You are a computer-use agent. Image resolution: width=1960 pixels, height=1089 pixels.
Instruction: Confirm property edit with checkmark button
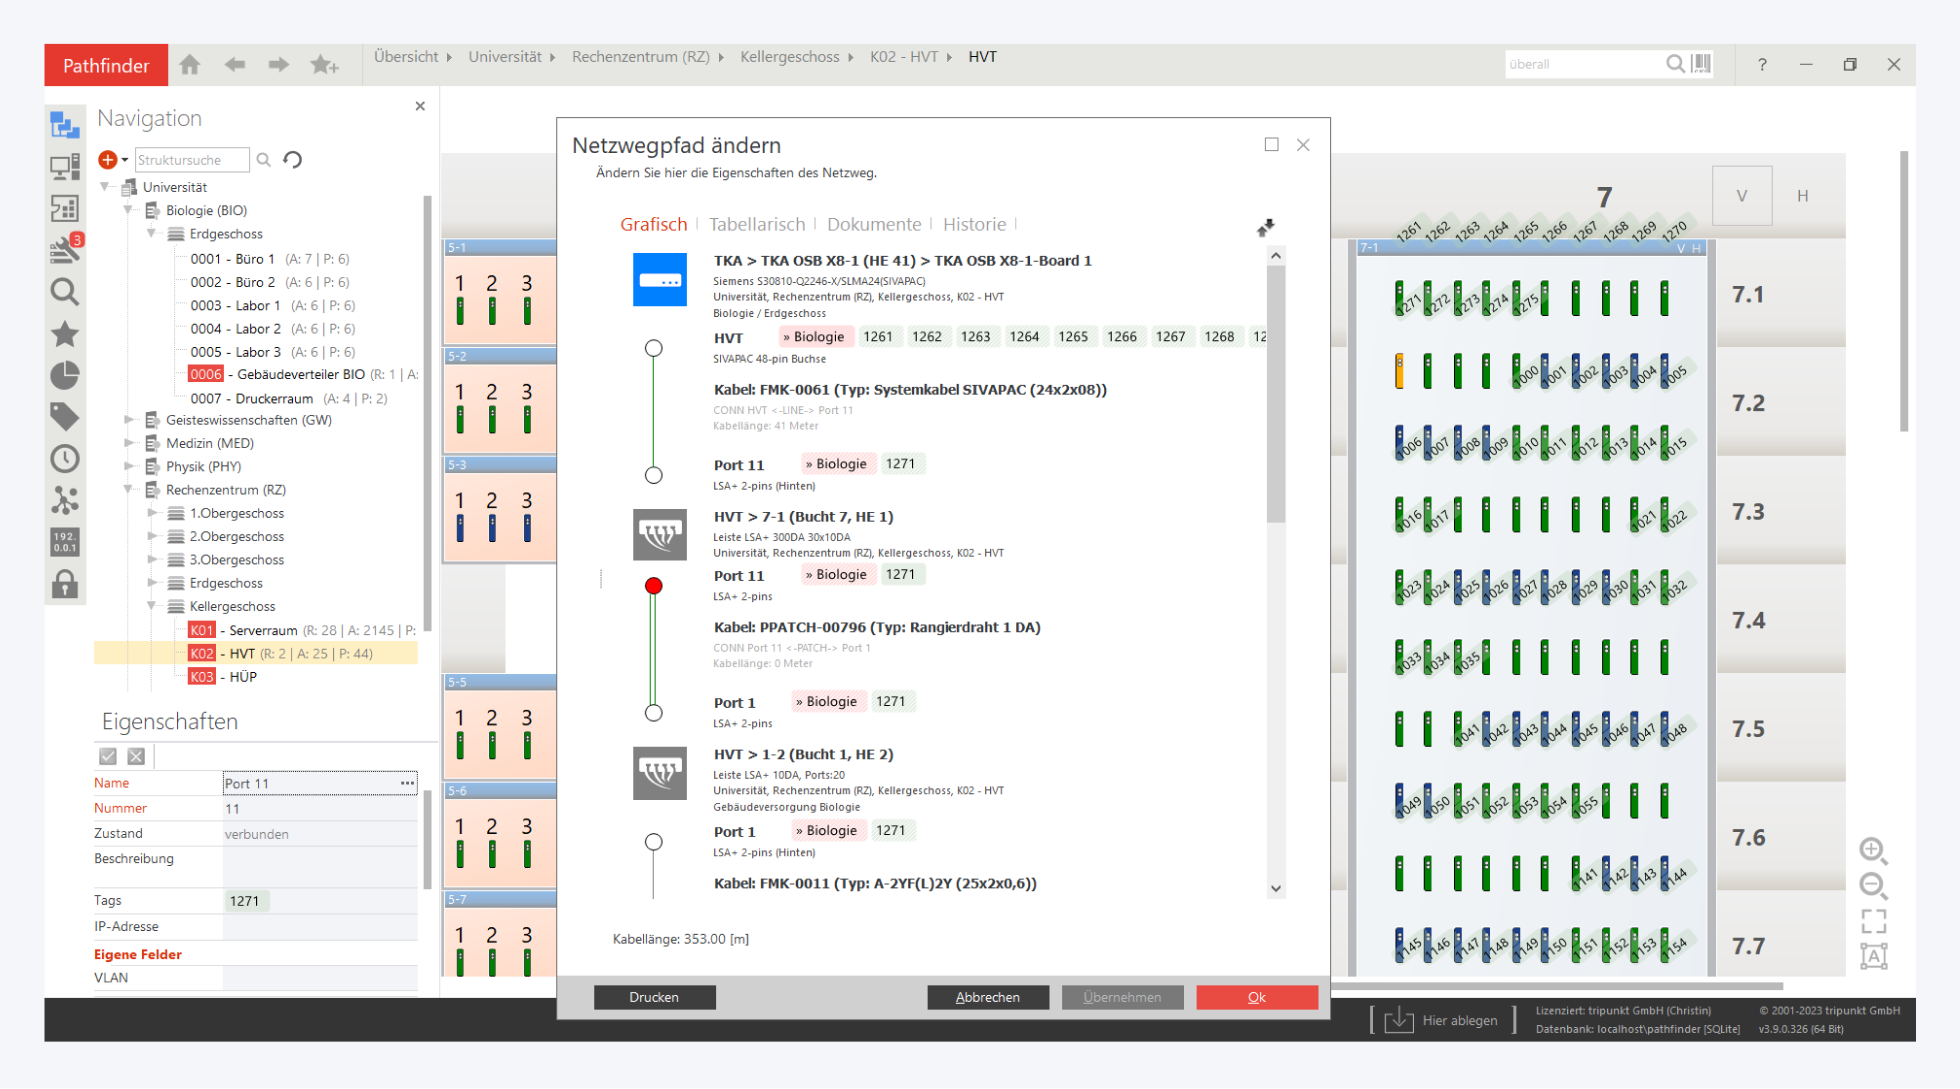click(108, 757)
